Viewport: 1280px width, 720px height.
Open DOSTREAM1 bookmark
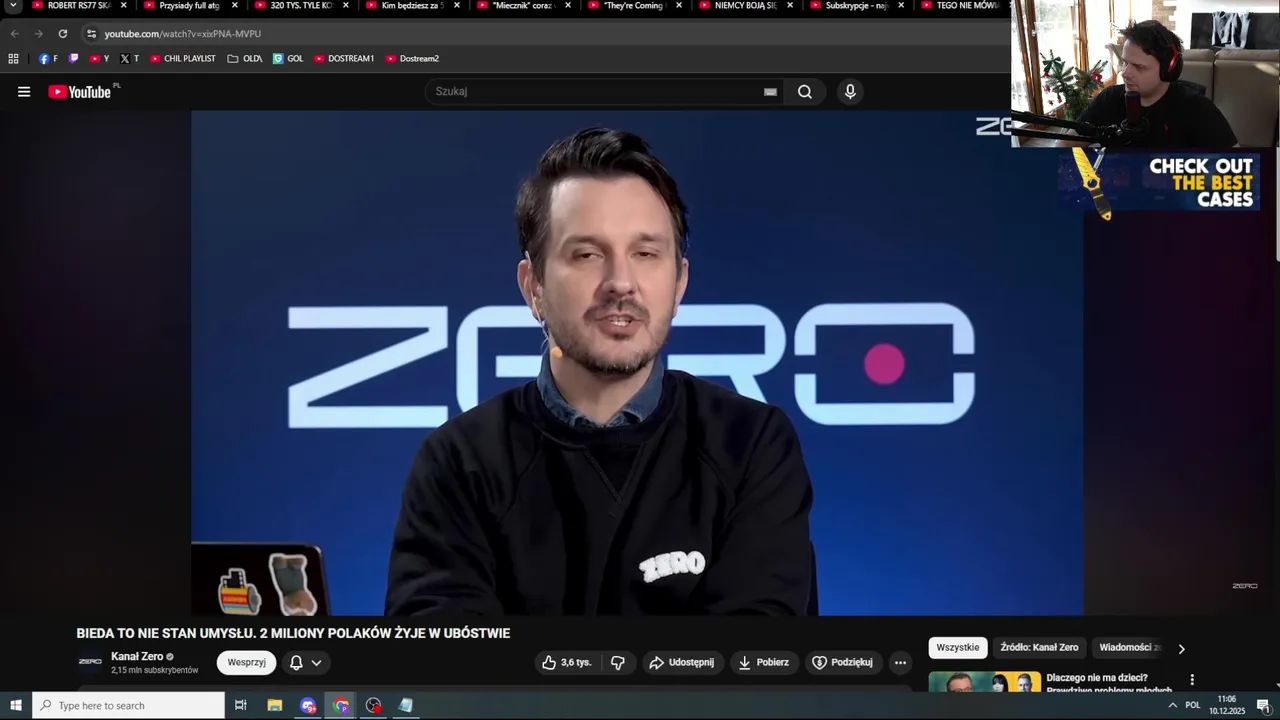click(x=343, y=59)
